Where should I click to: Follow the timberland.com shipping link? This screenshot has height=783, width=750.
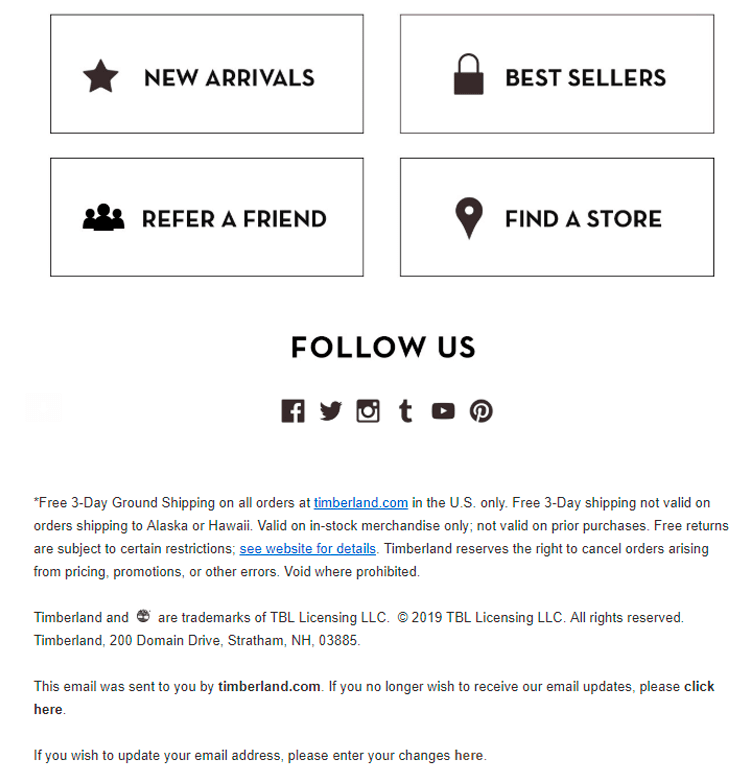point(361,502)
